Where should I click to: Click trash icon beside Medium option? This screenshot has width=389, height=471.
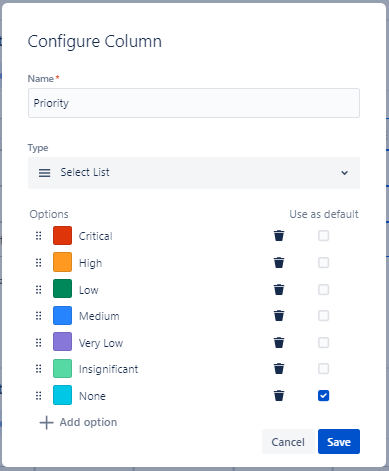point(279,316)
